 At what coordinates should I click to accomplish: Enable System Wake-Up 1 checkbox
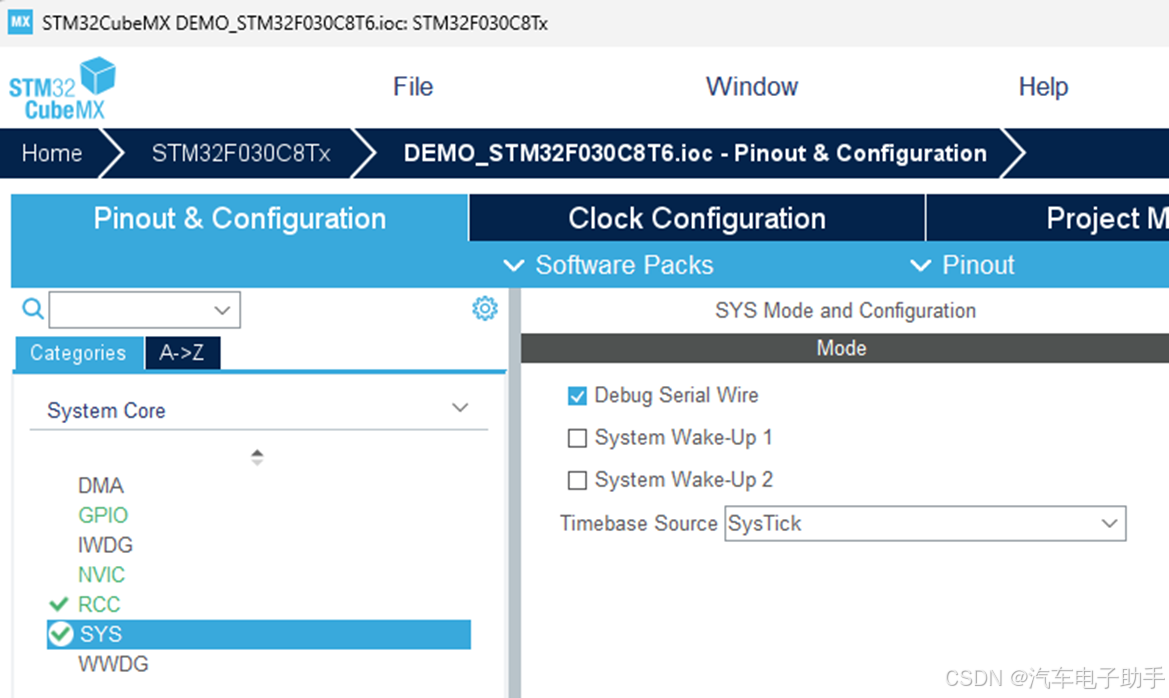click(577, 438)
